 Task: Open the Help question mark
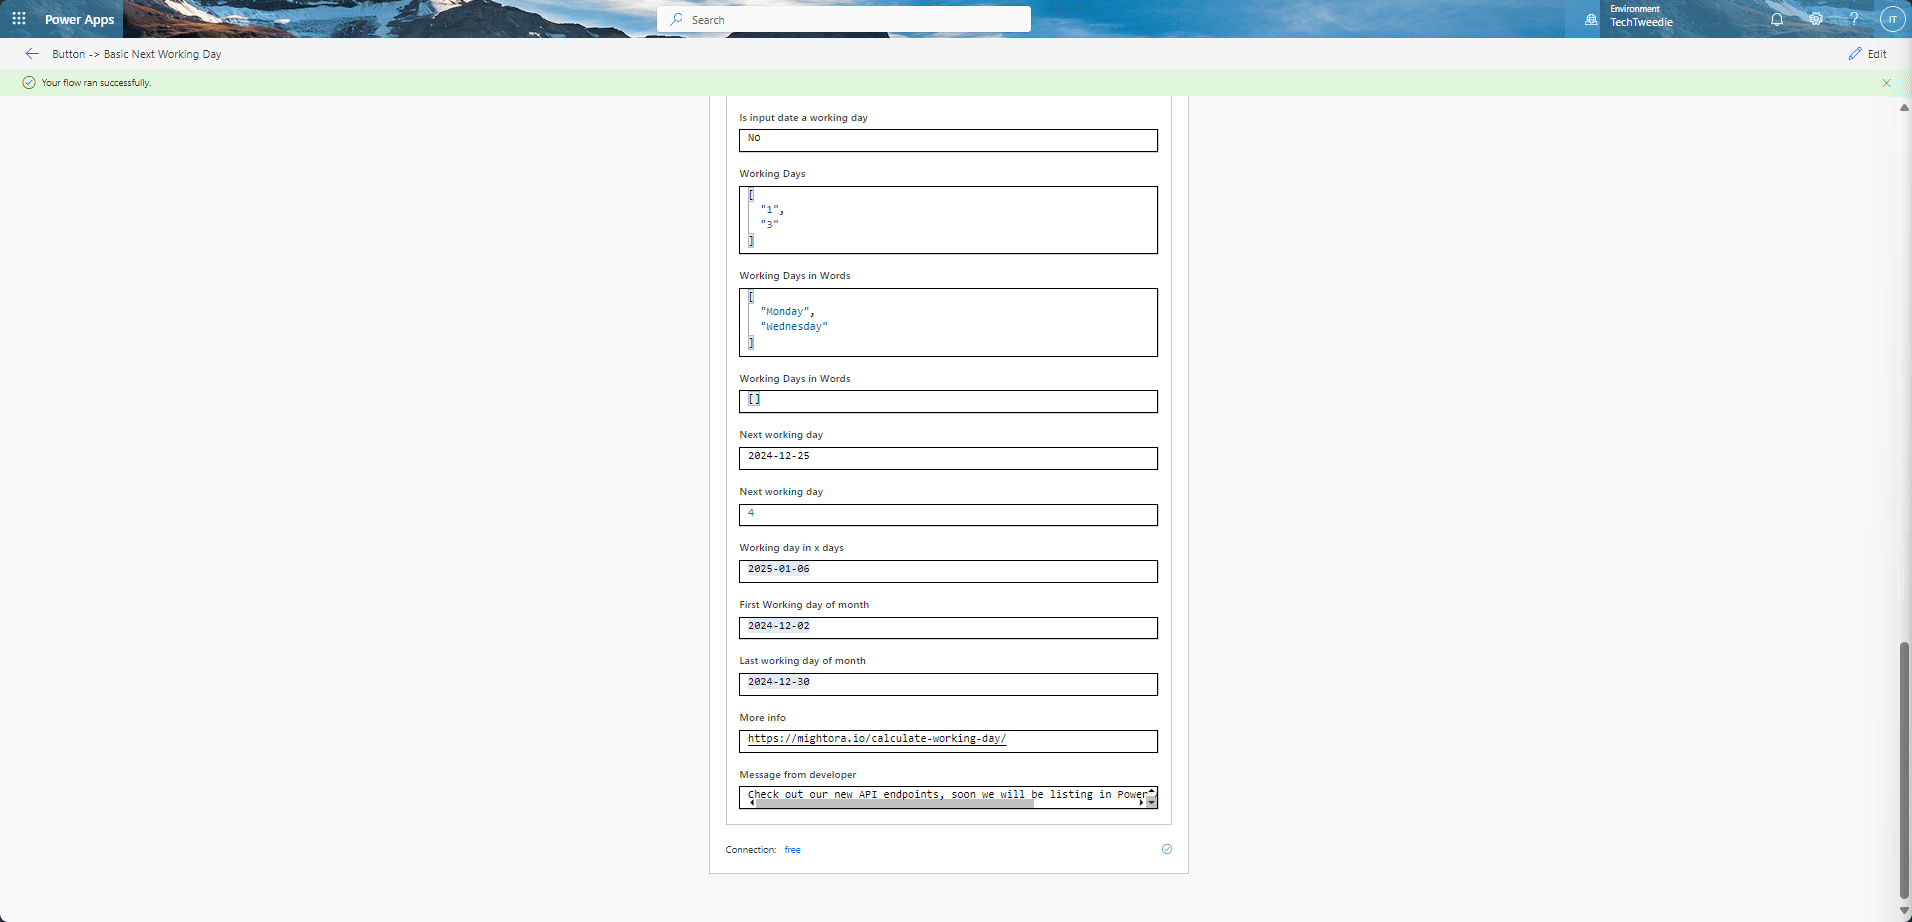(x=1853, y=19)
